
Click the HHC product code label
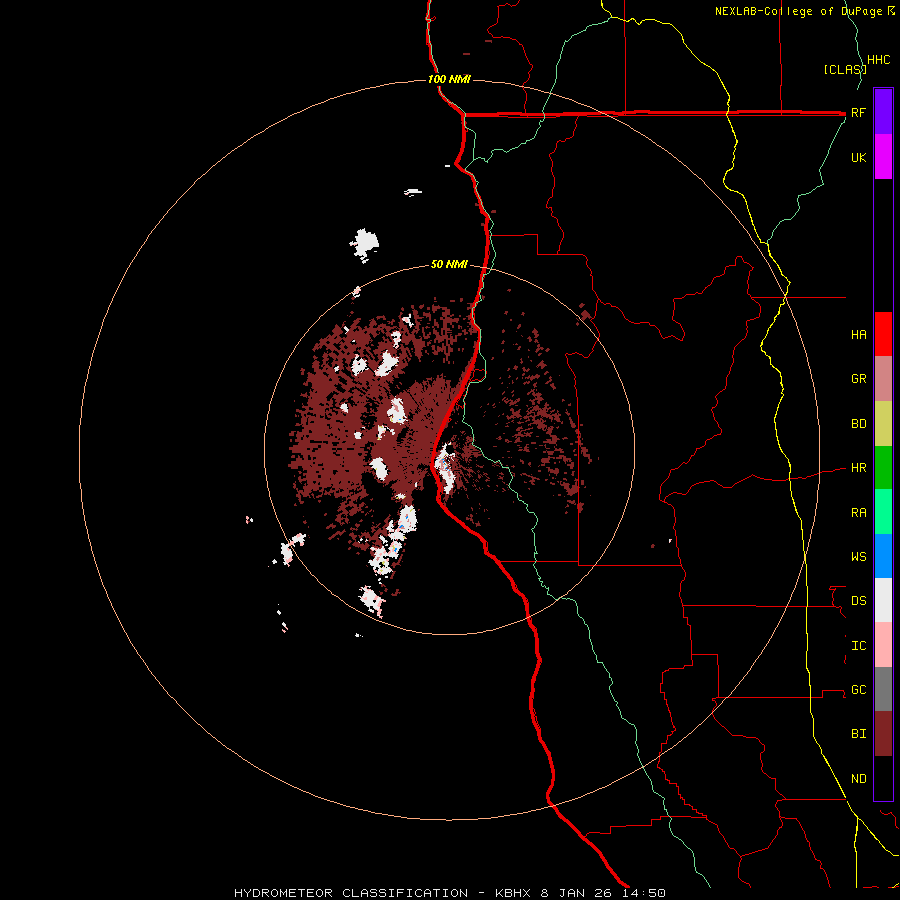[879, 60]
